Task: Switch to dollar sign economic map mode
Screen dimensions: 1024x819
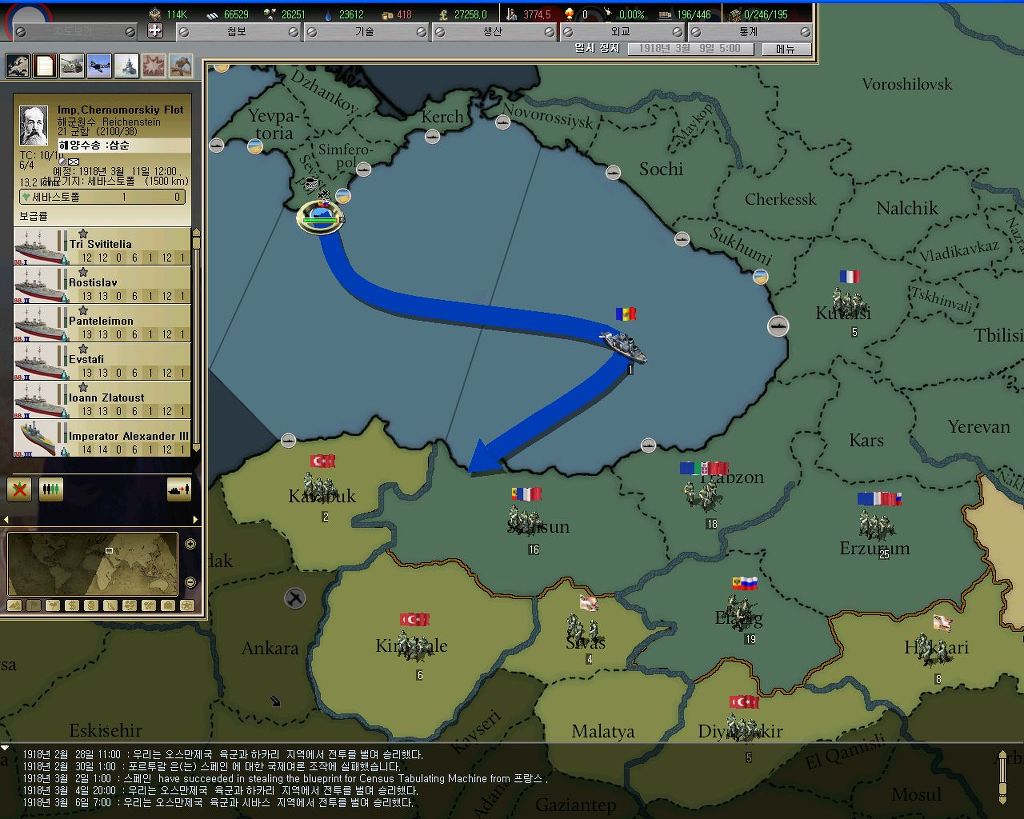Action: tap(72, 605)
